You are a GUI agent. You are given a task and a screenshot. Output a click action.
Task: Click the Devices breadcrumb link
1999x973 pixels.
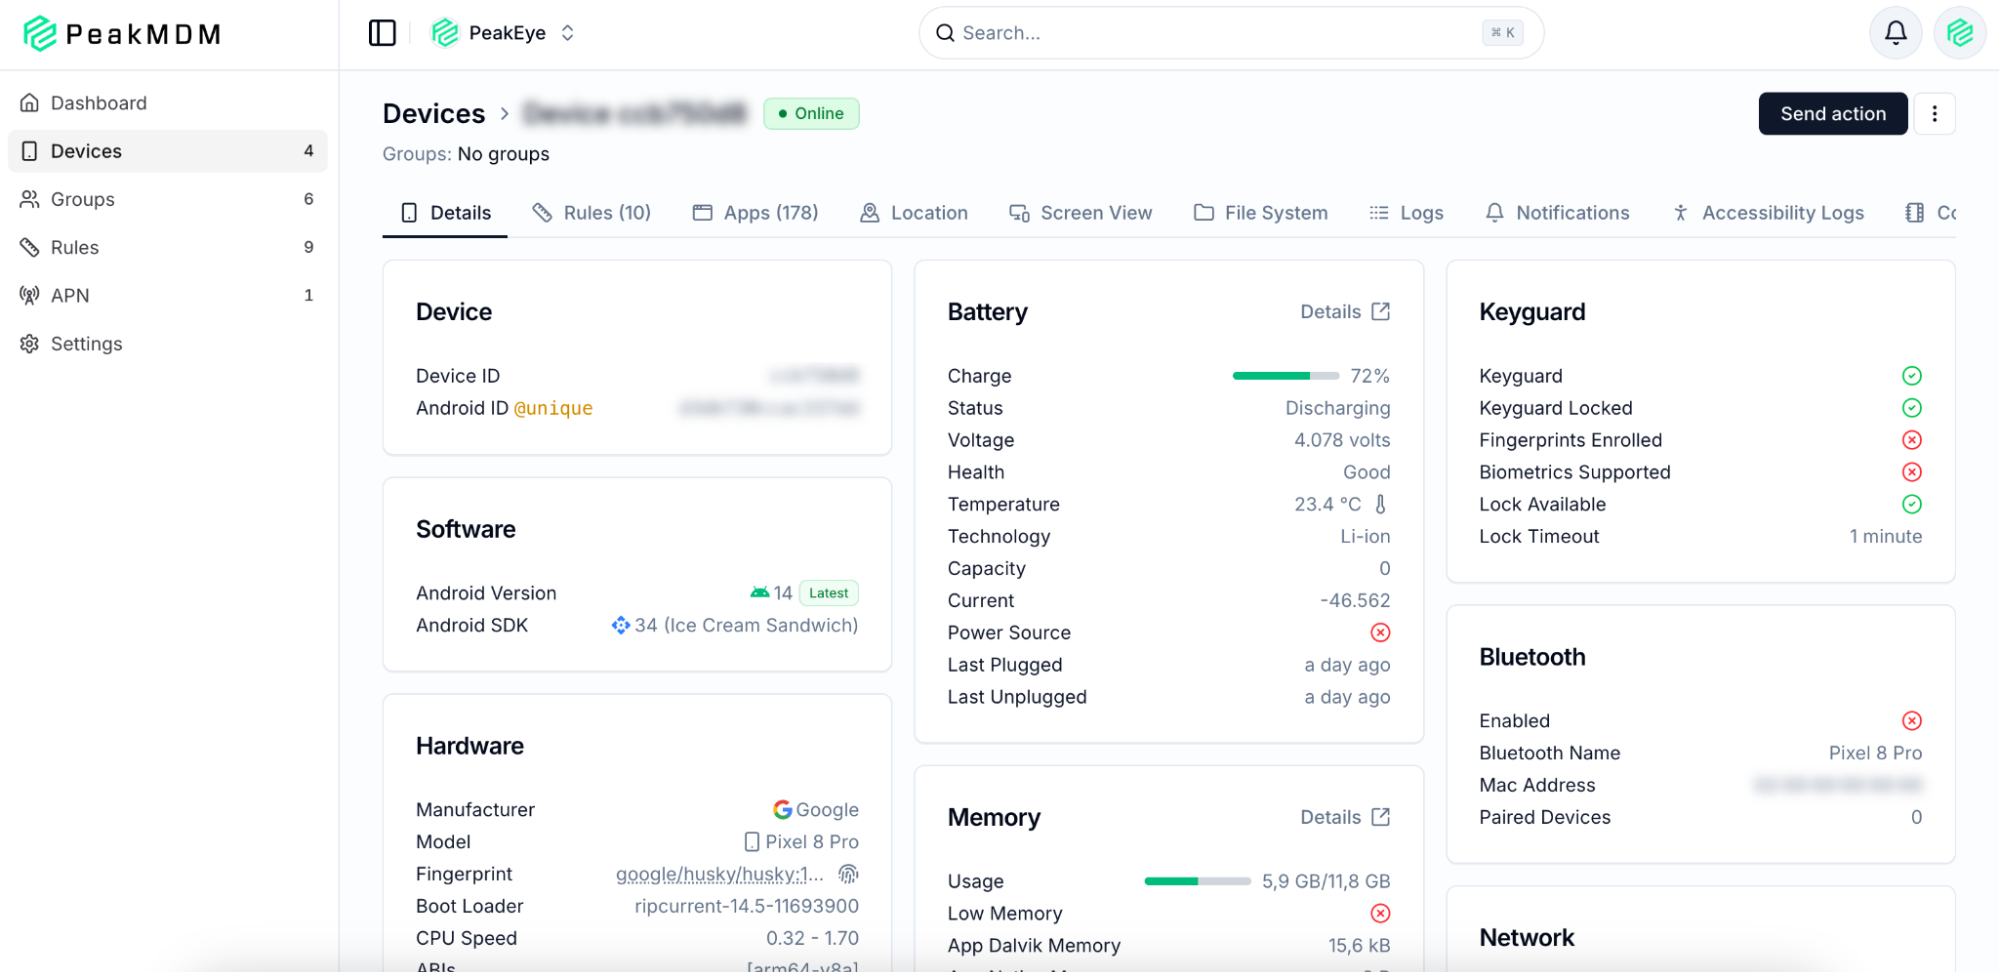[434, 114]
